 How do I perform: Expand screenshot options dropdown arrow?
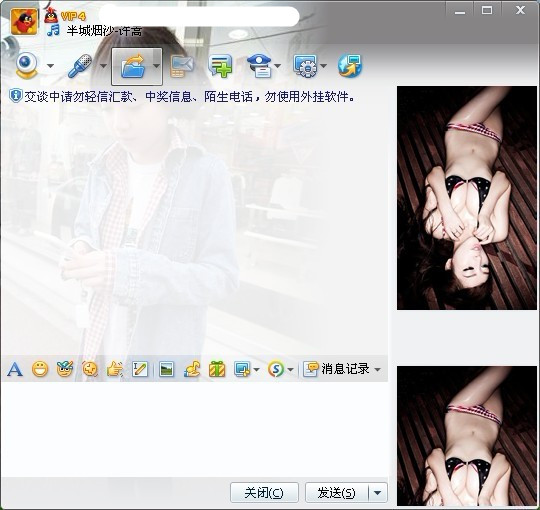[x=256, y=370]
